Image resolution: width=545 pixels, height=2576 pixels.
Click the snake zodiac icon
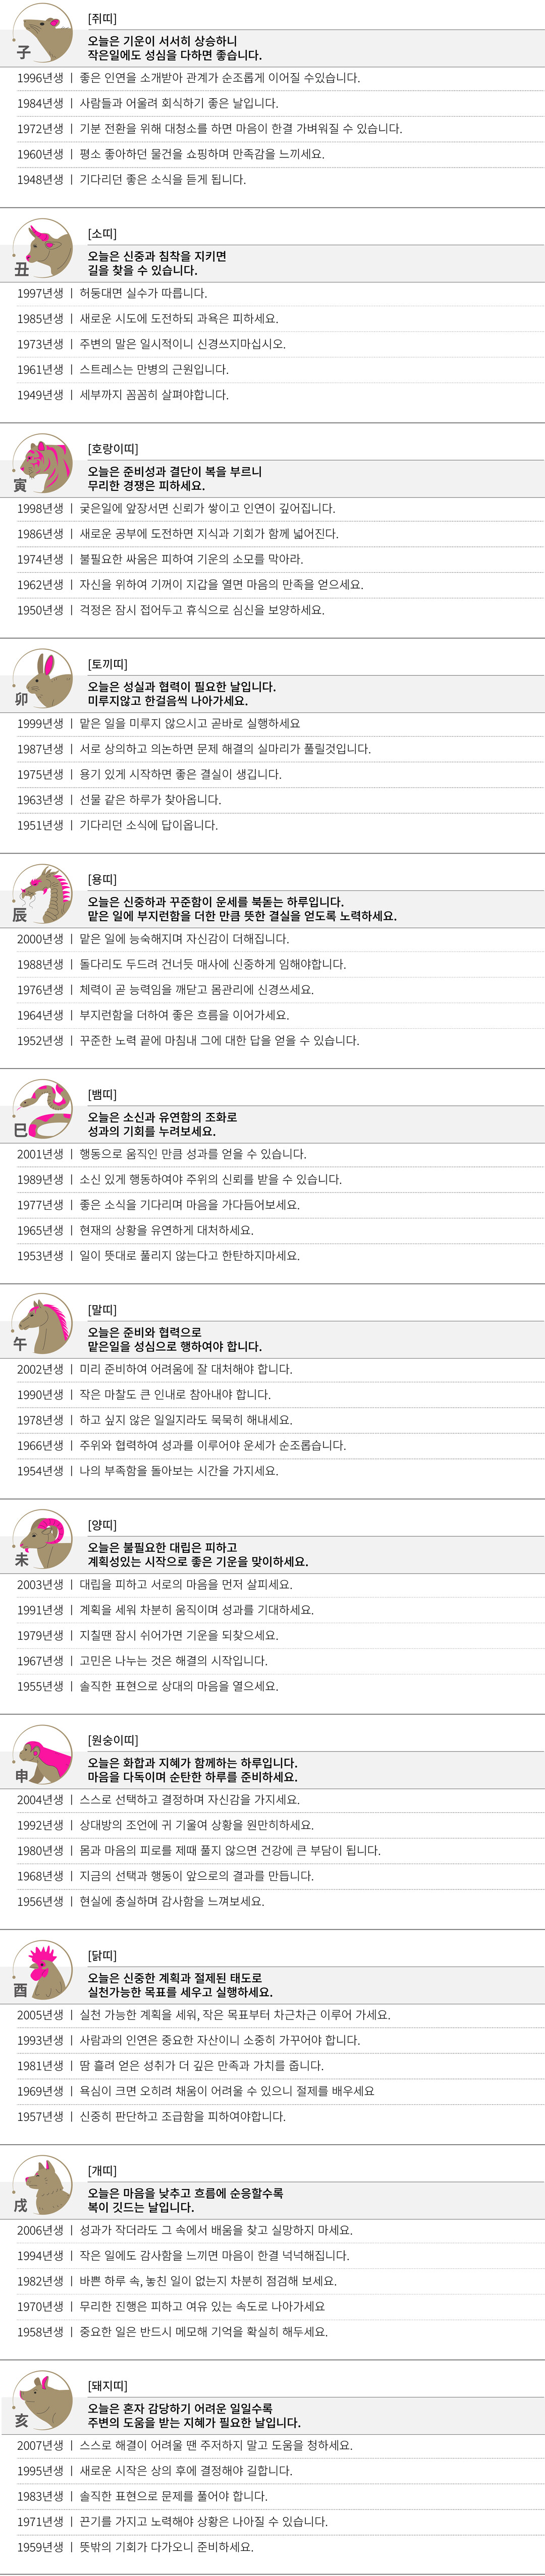(43, 1108)
